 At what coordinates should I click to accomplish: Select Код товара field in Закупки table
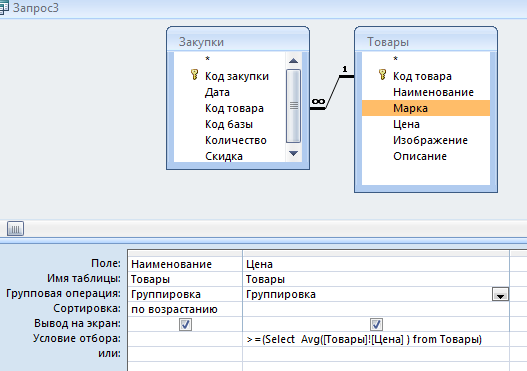coord(234,108)
